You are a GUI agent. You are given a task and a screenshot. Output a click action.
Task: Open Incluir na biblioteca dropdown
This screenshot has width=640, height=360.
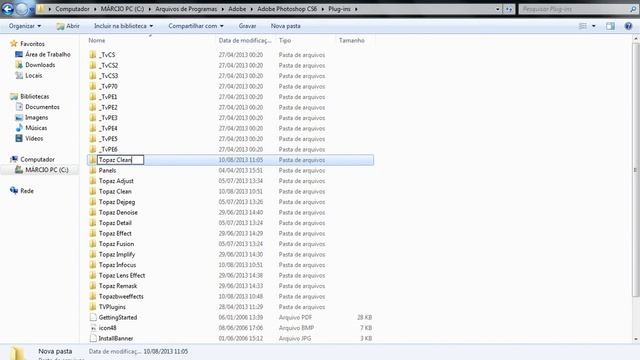124,26
